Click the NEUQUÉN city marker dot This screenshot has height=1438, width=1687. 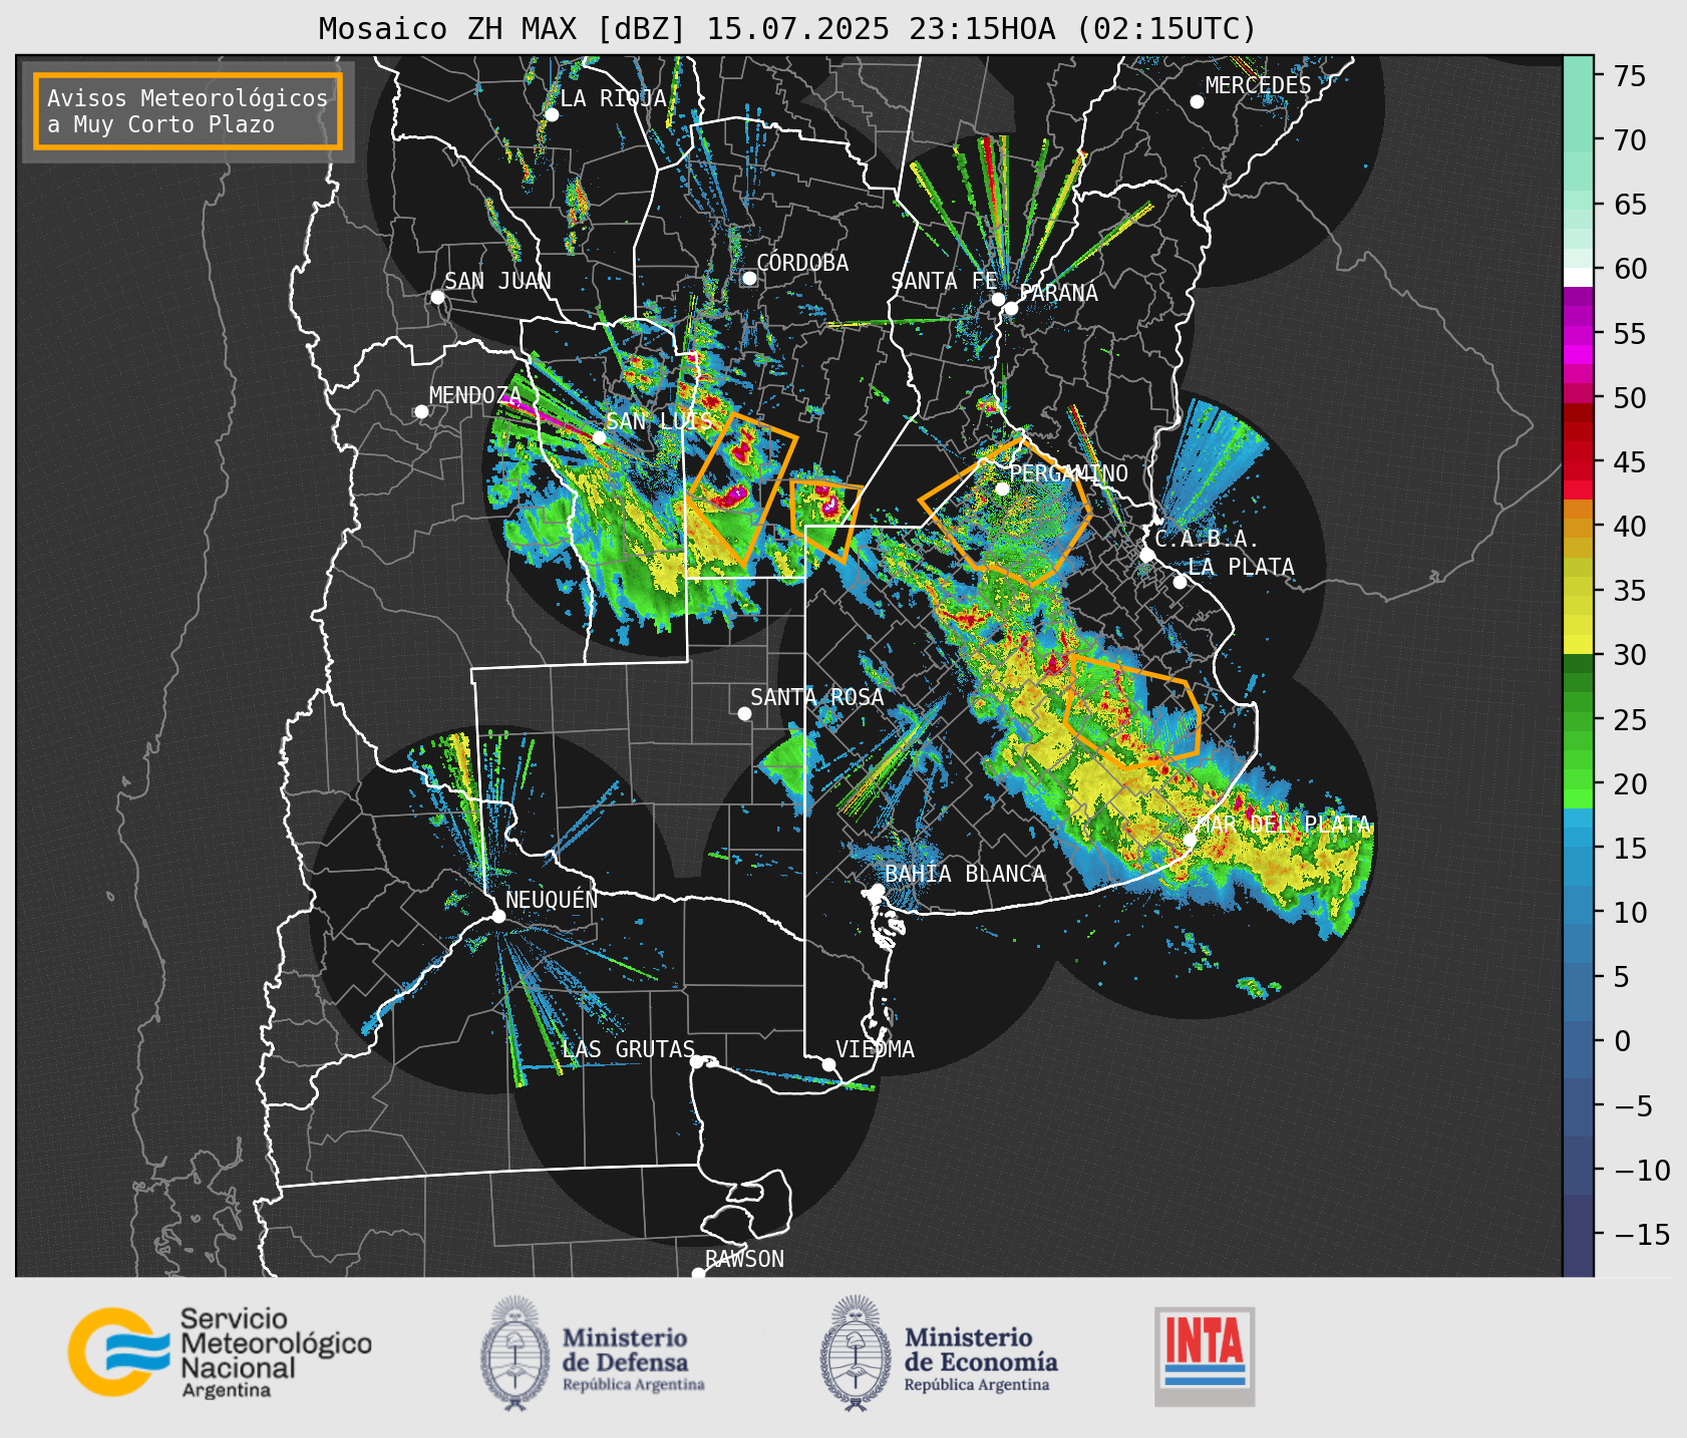click(x=498, y=916)
